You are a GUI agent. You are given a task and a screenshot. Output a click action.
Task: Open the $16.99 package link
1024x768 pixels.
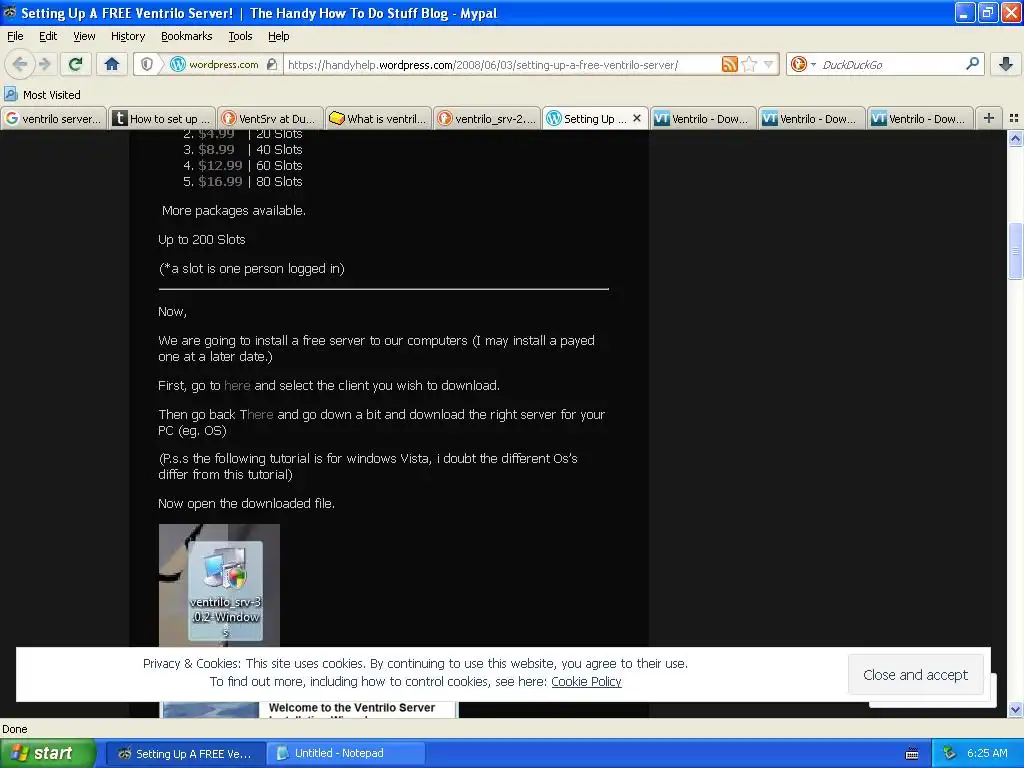coord(220,182)
